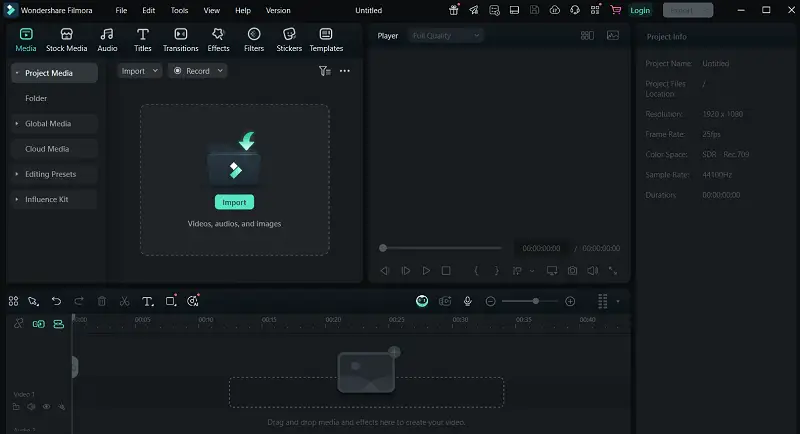Open the filter icon in media panel

(x=324, y=71)
